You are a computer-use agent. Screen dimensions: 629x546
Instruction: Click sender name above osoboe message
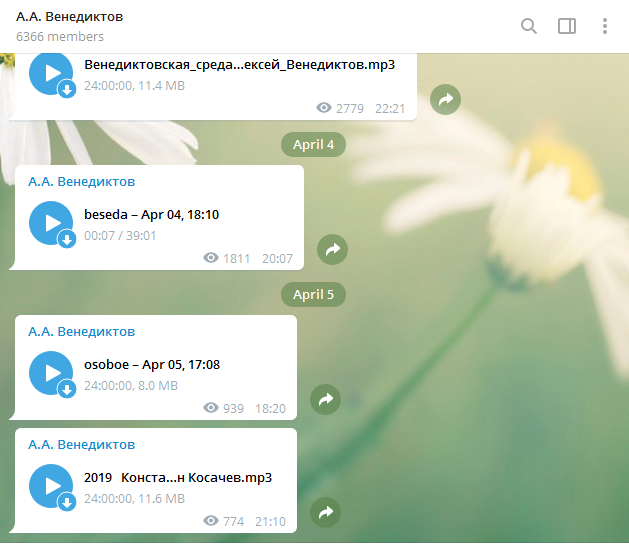tap(81, 332)
